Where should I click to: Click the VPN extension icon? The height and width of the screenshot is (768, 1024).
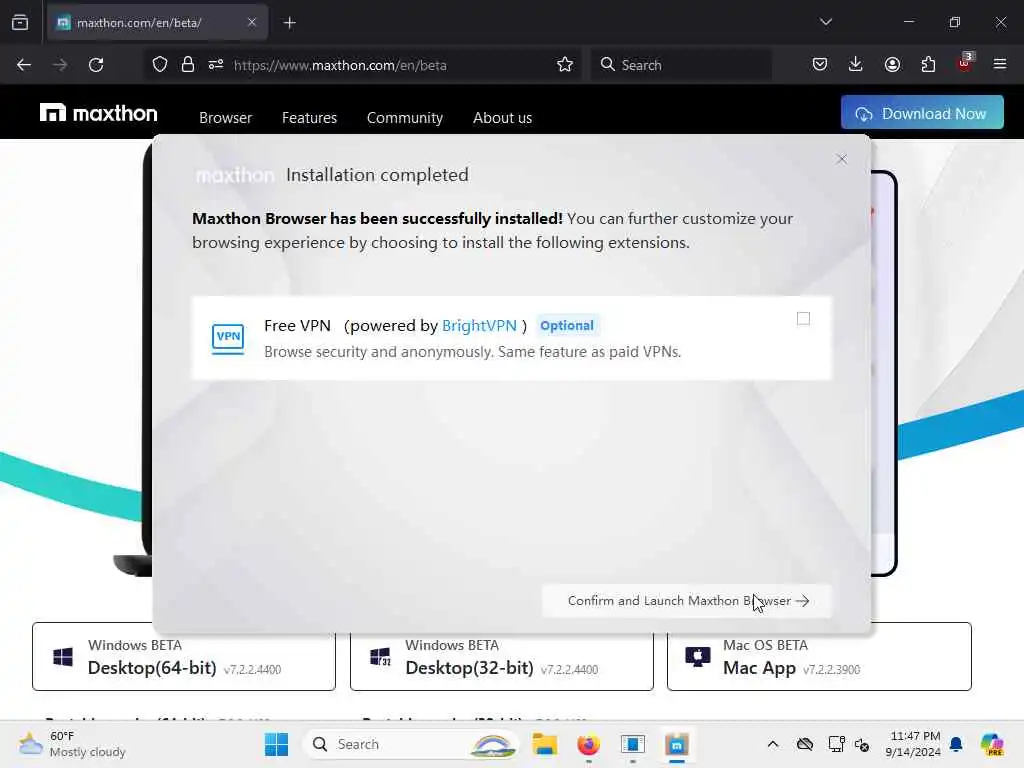pyautogui.click(x=228, y=338)
